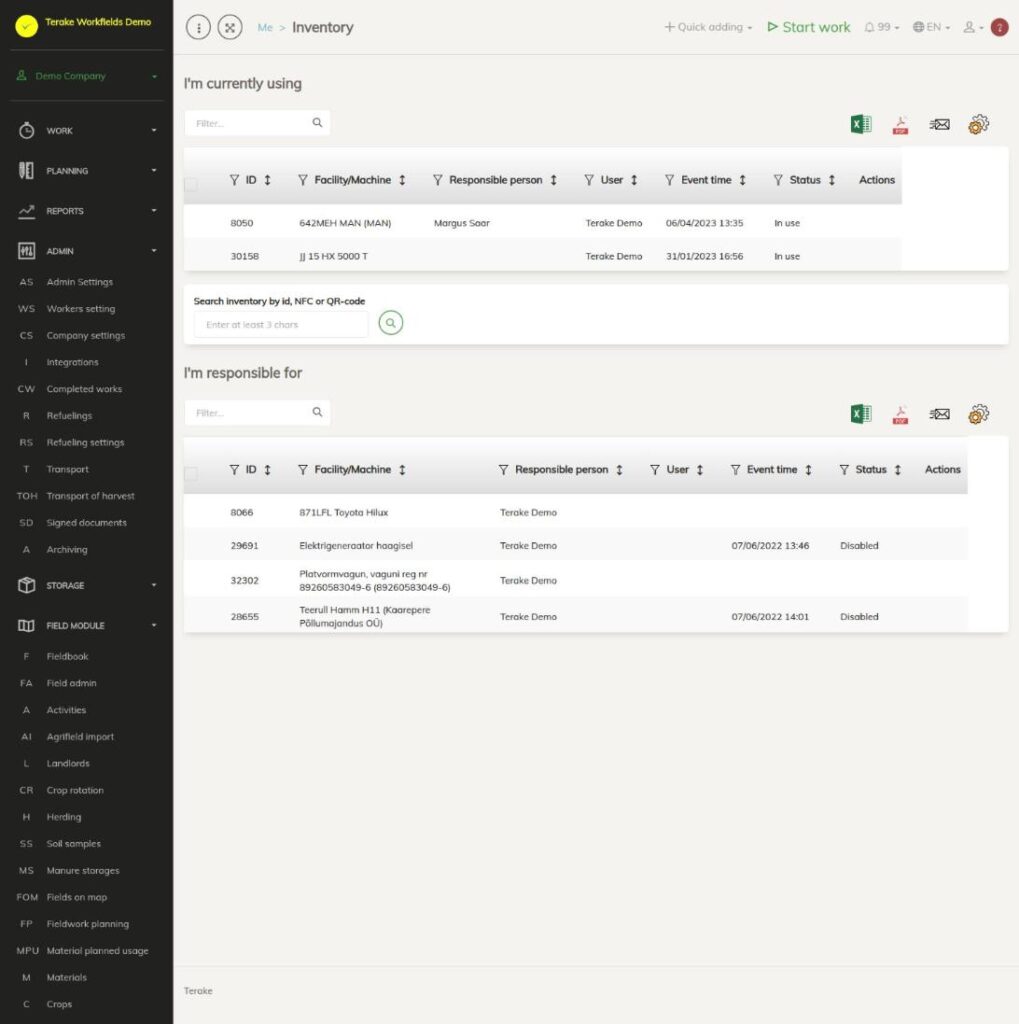Click the green inventory search magnifier button
This screenshot has width=1019, height=1024.
[x=391, y=323]
